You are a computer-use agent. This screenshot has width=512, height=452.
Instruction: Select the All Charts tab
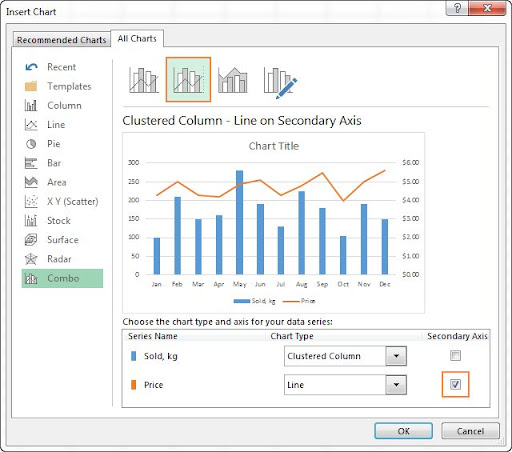137,39
